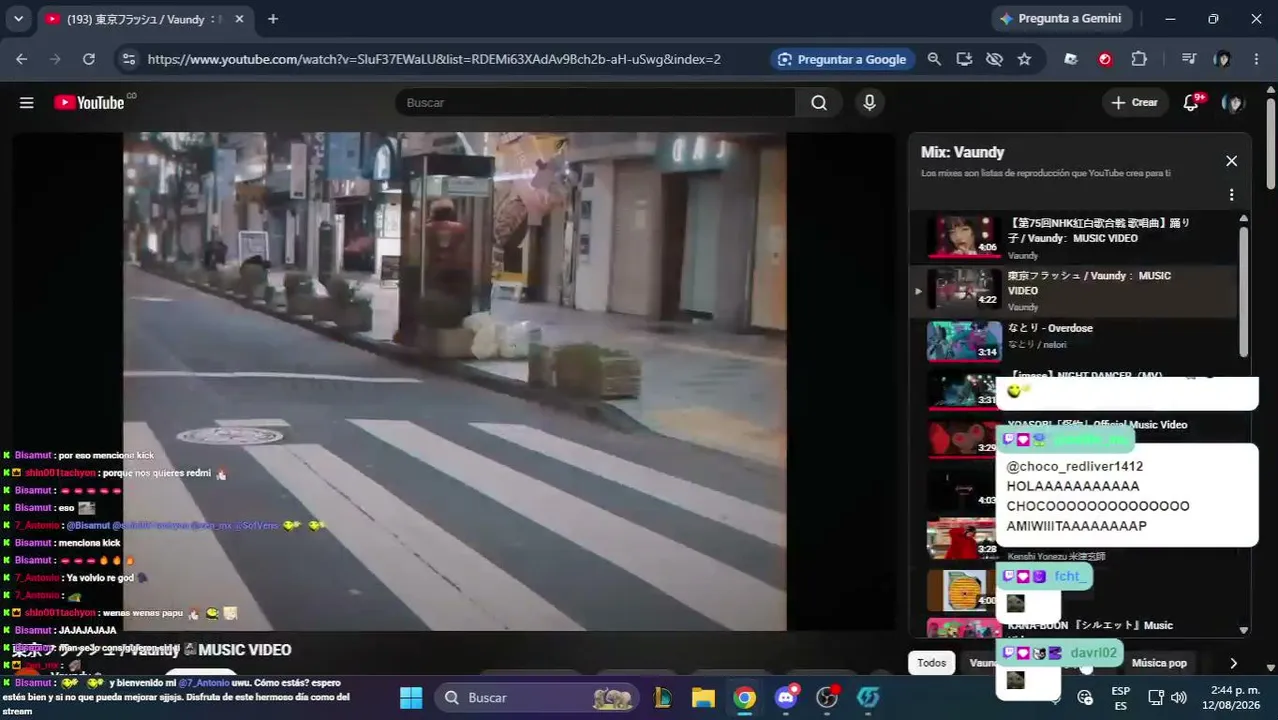1278x720 pixels.
Task: Click the Chrome icon in the taskbar
Action: (744, 697)
